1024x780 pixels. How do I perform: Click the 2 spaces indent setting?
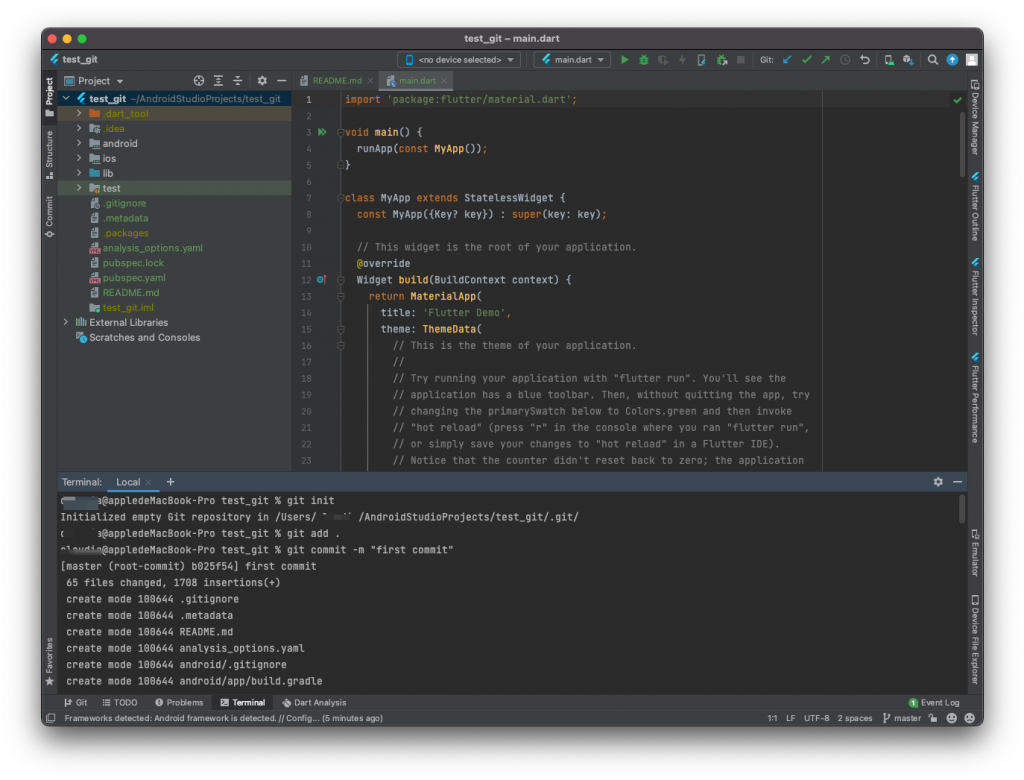(x=855, y=718)
